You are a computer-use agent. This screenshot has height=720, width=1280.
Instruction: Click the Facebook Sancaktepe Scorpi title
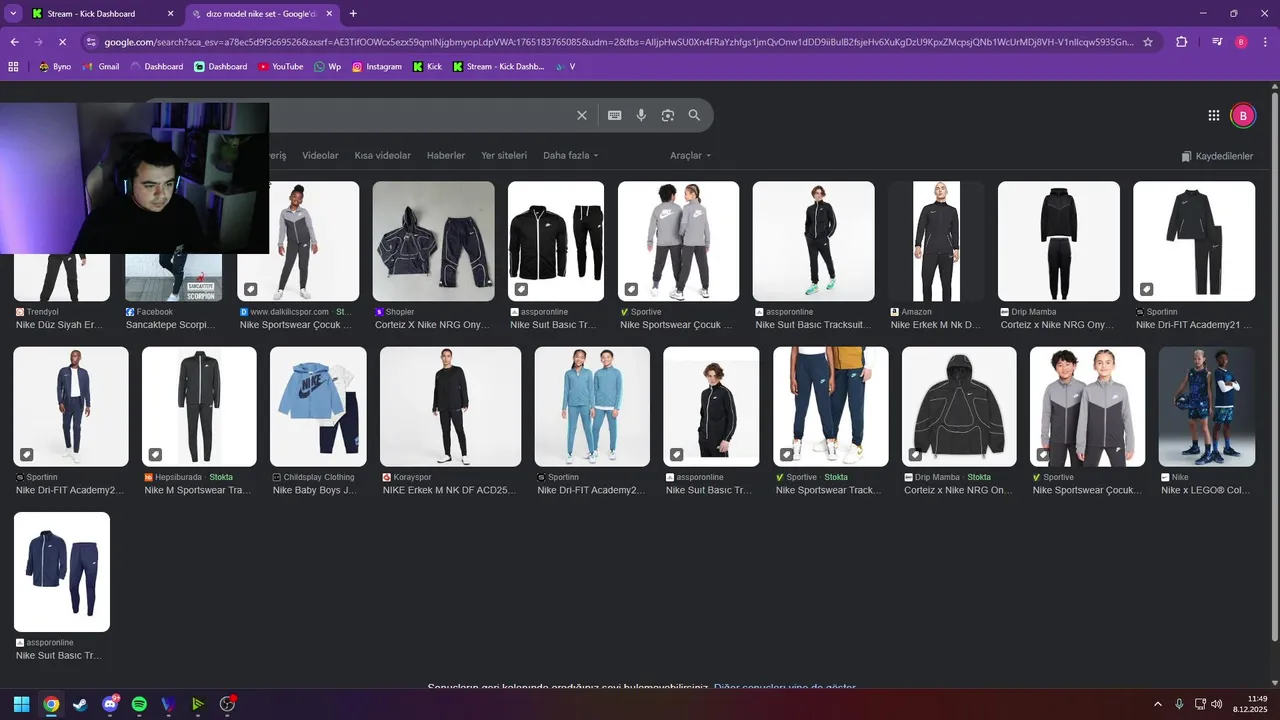tap(170, 325)
